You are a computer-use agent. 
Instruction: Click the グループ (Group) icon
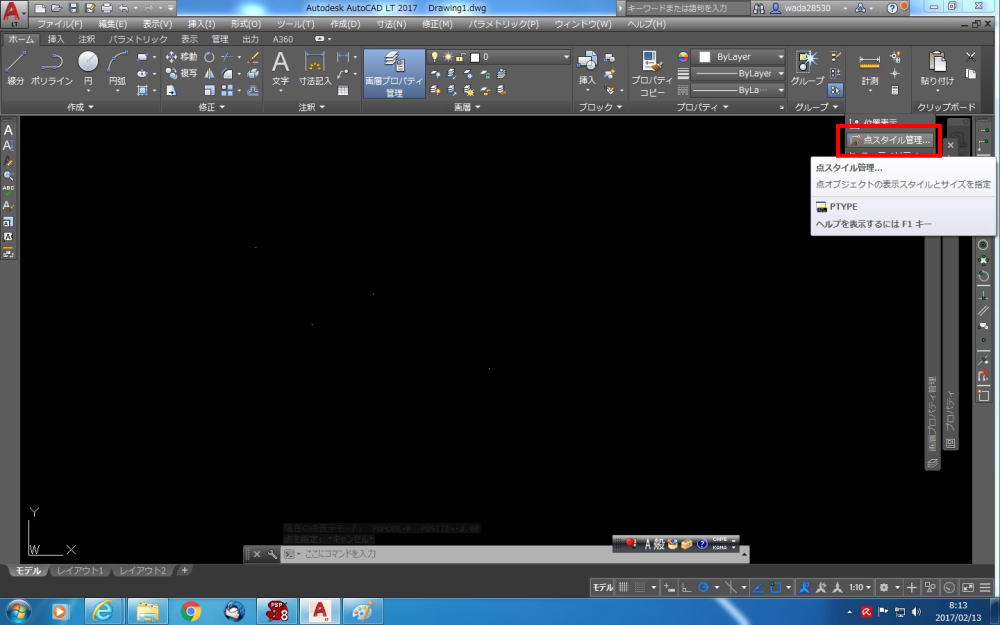click(x=807, y=68)
